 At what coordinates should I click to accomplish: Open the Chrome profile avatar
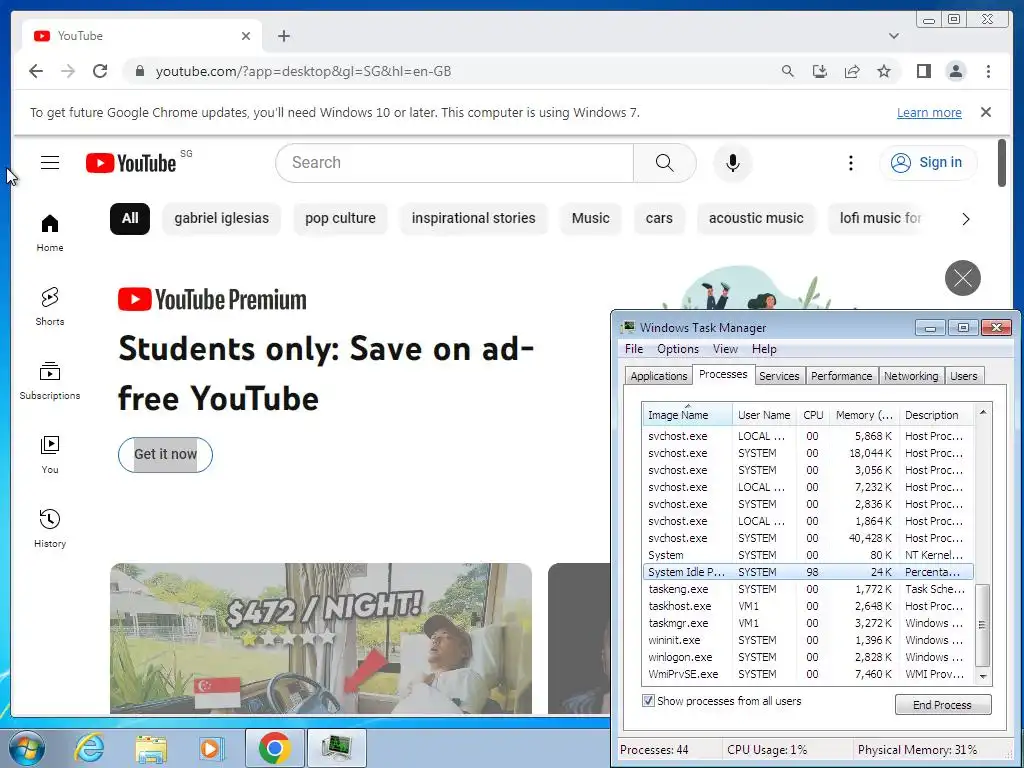point(955,71)
